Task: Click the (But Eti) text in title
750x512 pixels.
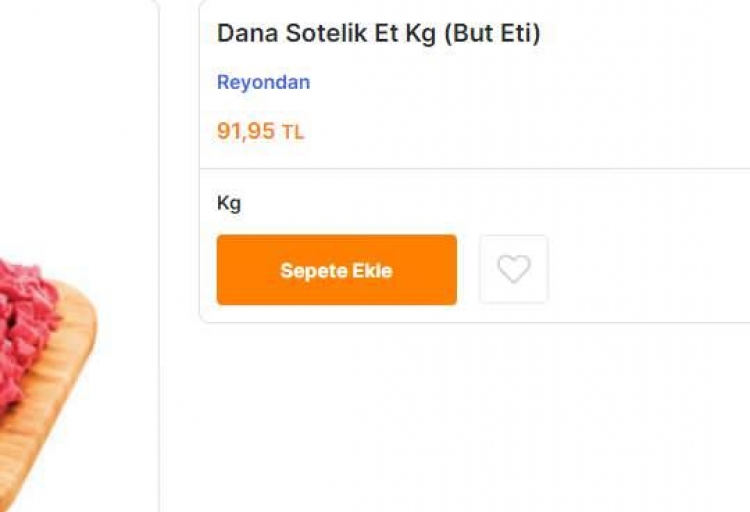Action: click(491, 33)
